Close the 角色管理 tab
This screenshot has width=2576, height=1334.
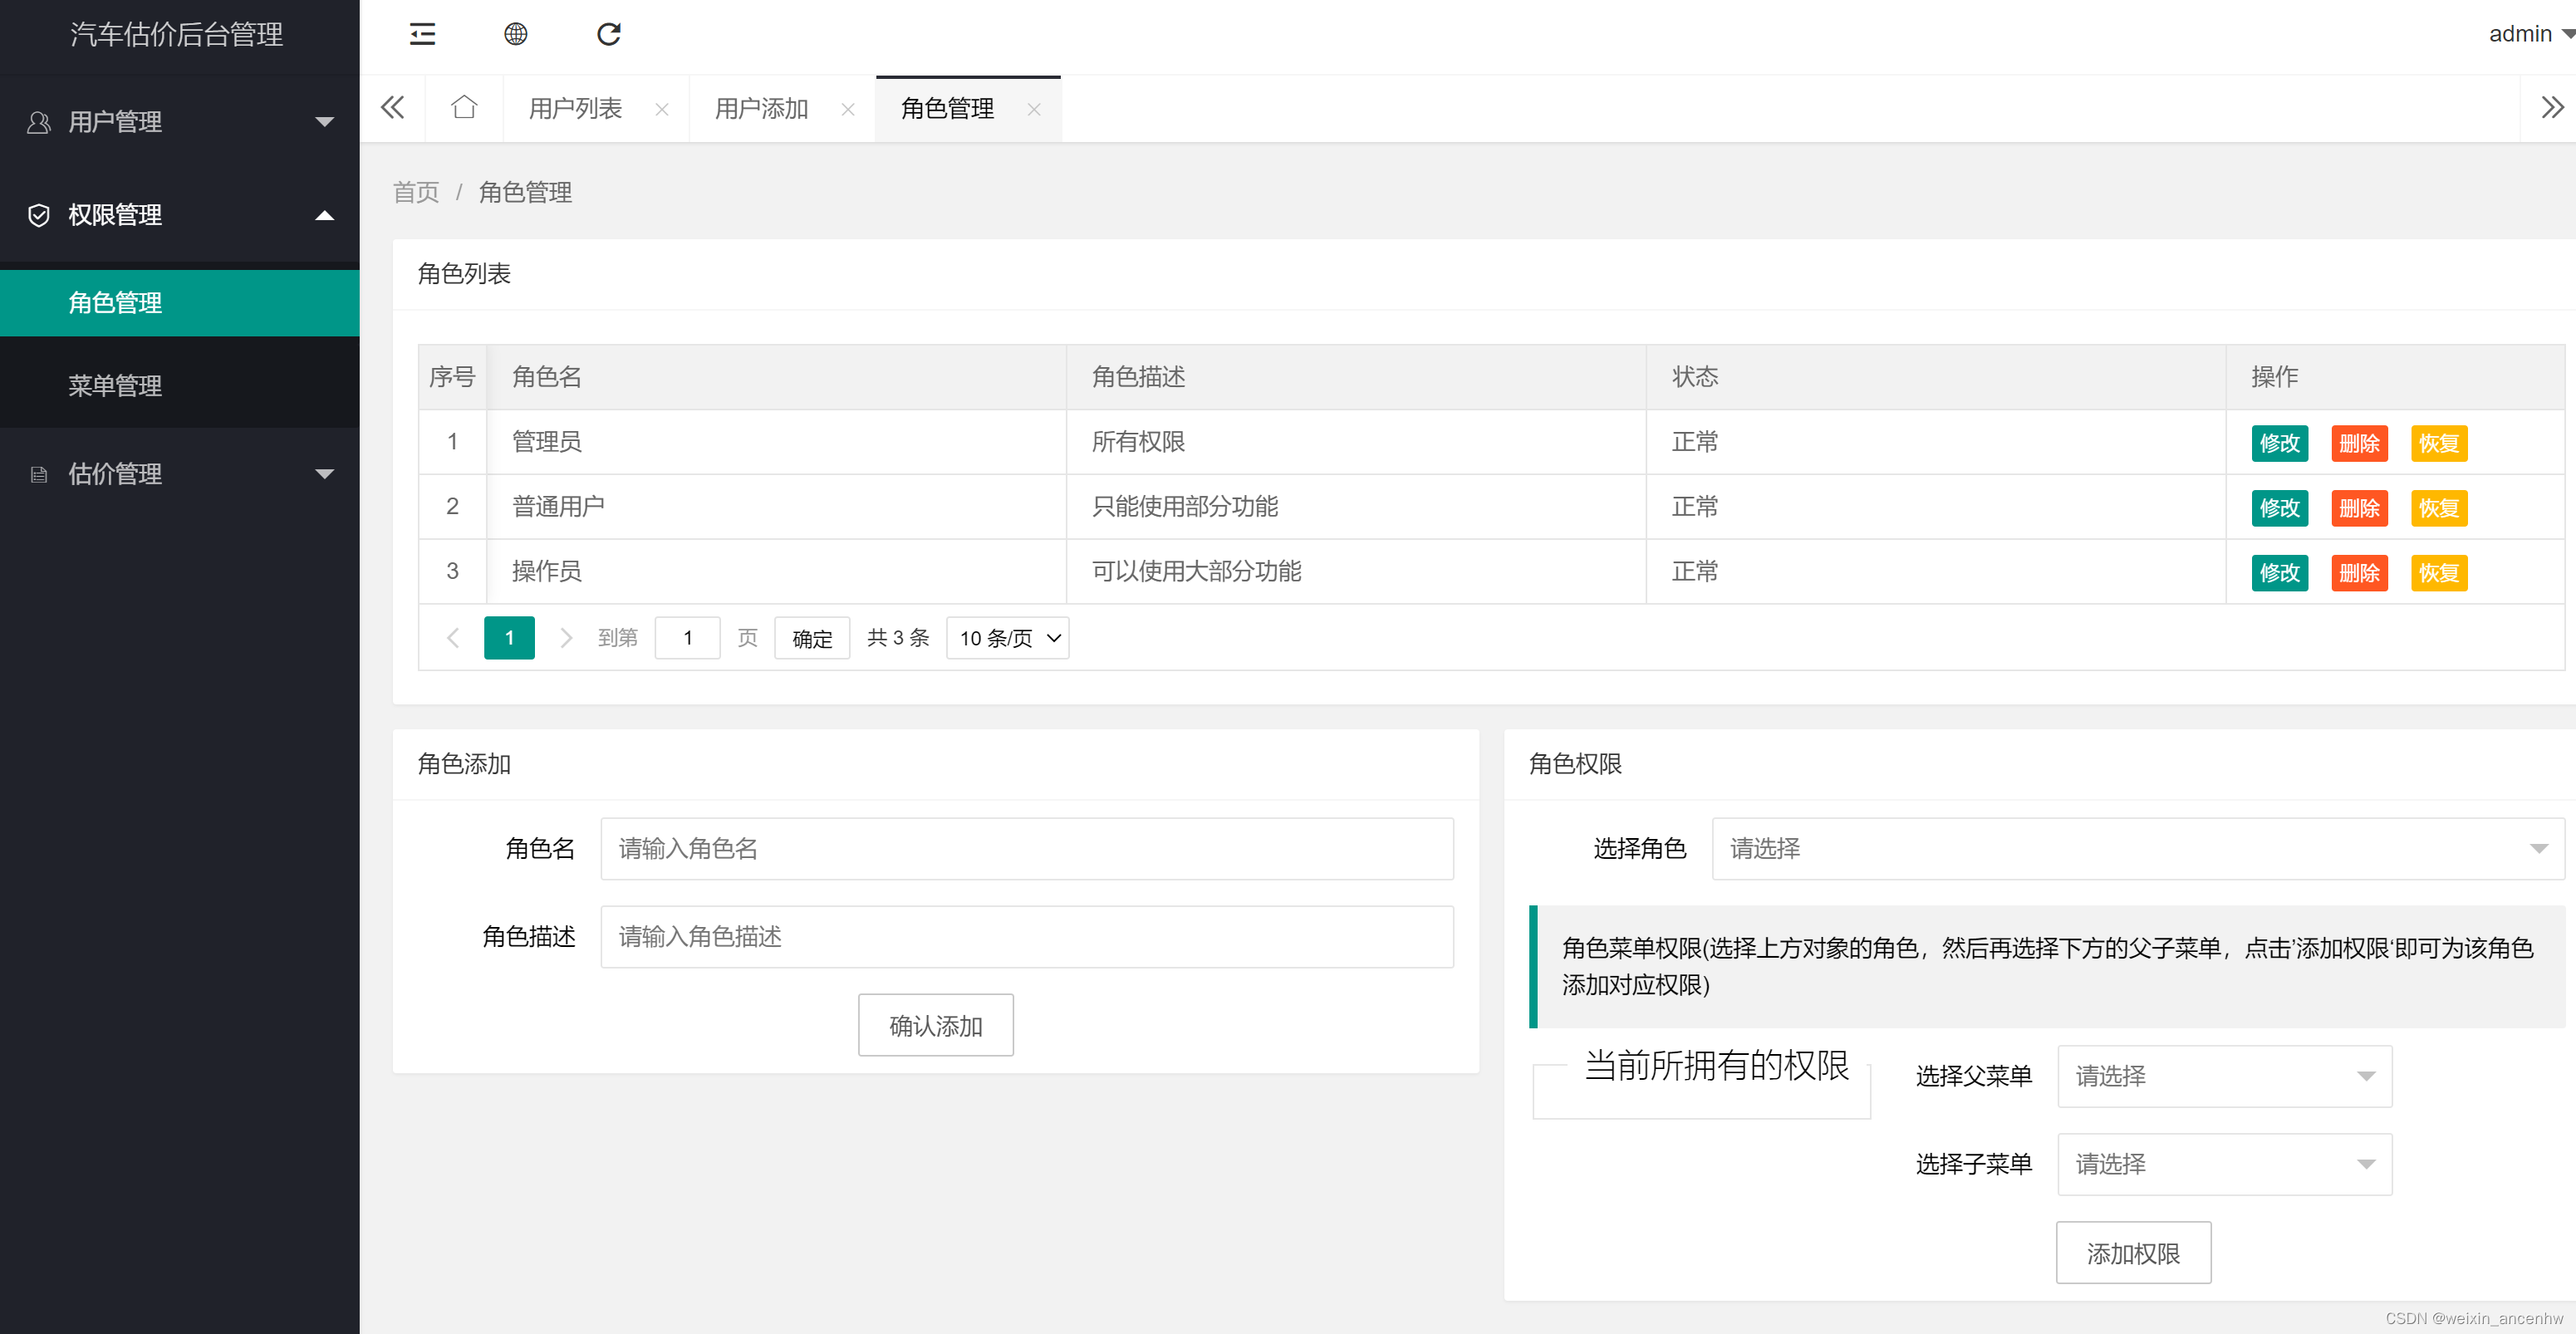(x=1033, y=110)
